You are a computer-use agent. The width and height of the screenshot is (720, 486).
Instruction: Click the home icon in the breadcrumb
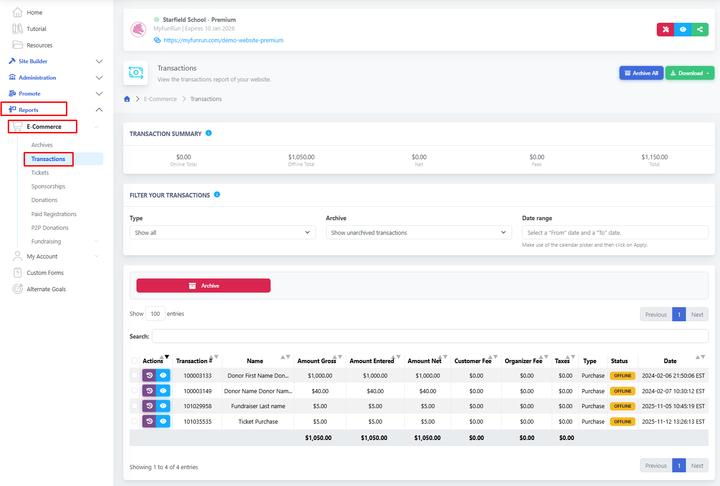coord(127,99)
